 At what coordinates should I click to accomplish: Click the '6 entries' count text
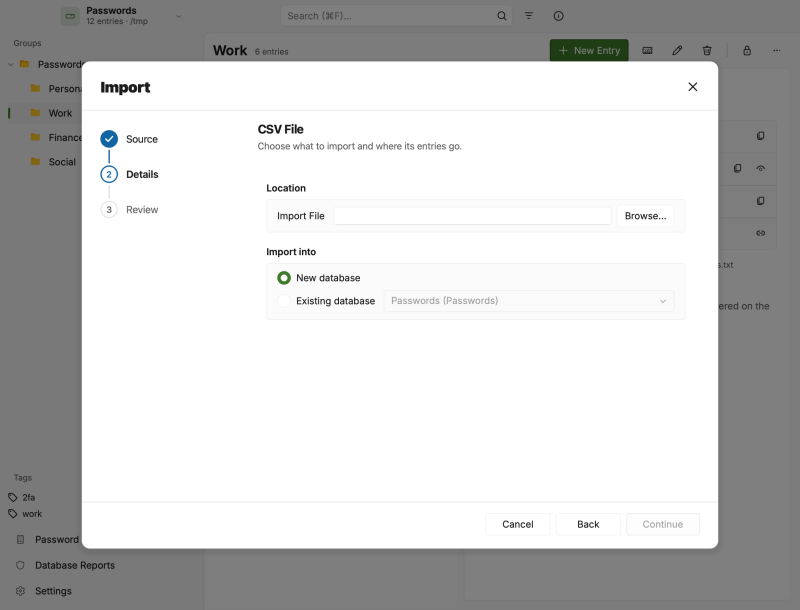tap(271, 52)
